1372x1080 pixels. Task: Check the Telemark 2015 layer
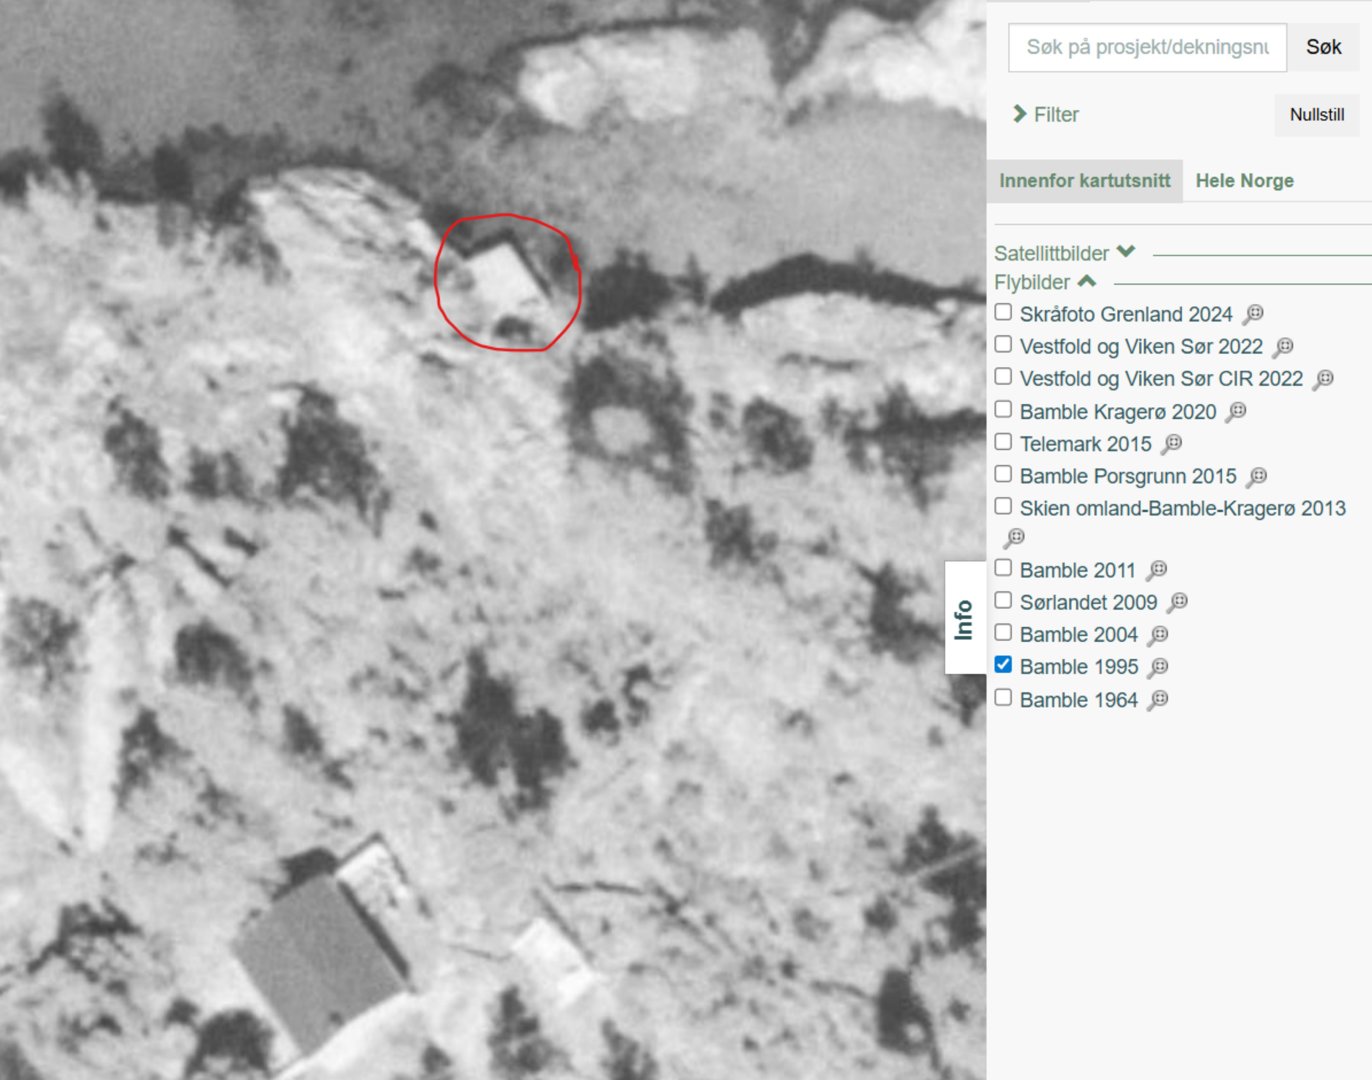tap(1004, 441)
